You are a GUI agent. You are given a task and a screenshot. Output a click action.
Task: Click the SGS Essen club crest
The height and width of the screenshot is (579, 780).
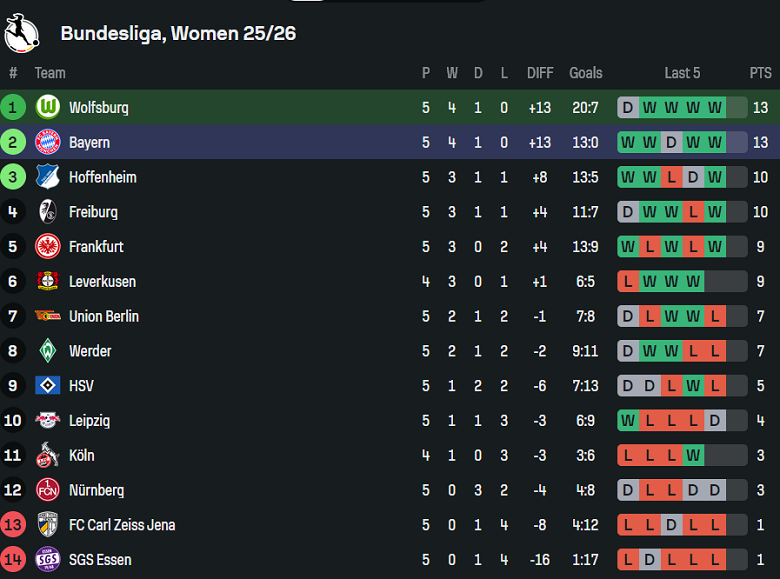click(x=48, y=559)
